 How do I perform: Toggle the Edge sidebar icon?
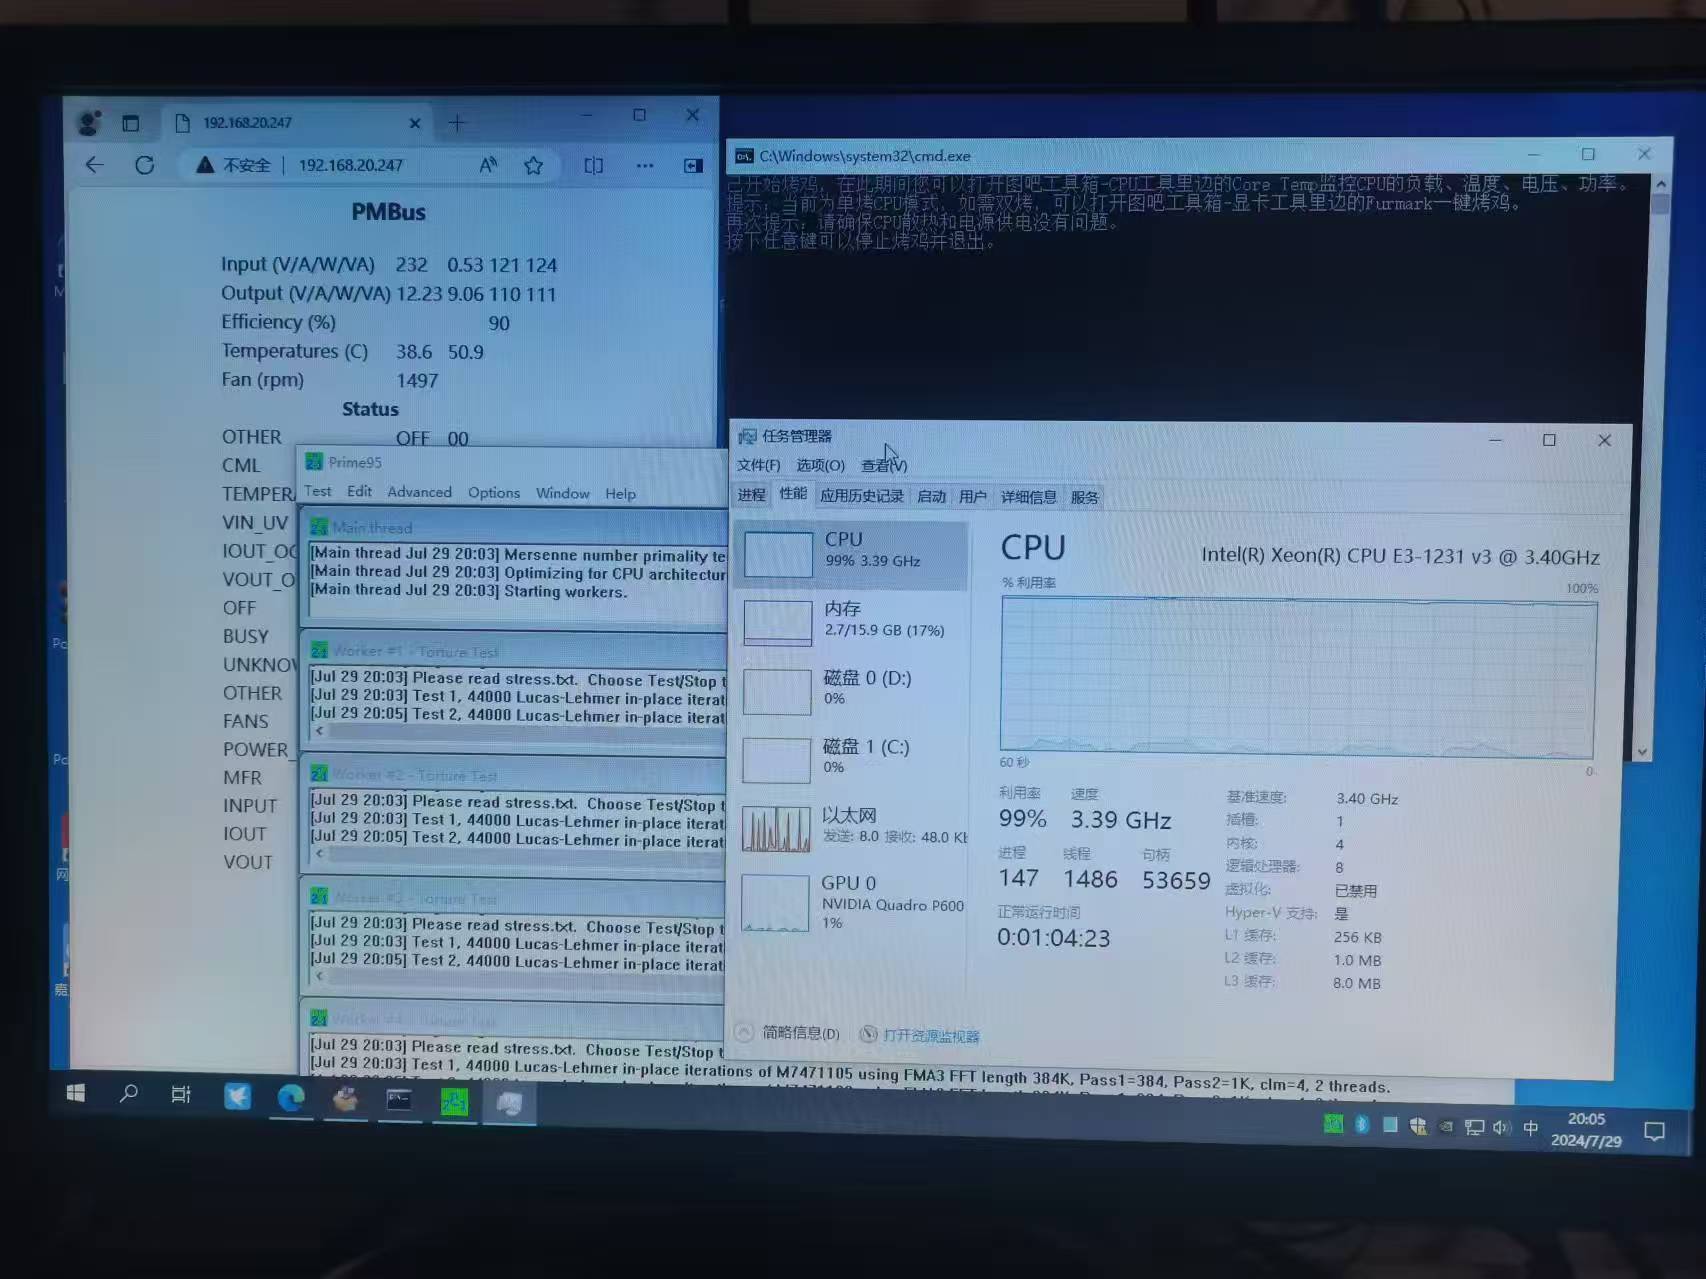pyautogui.click(x=693, y=165)
